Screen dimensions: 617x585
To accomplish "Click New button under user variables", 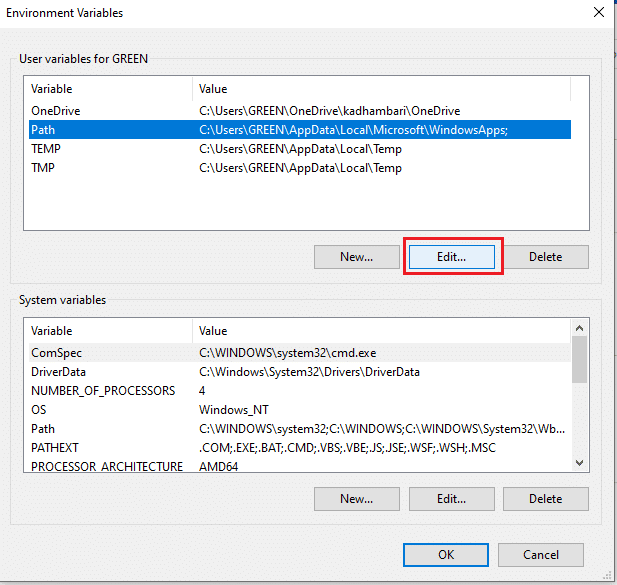I will coord(356,257).
